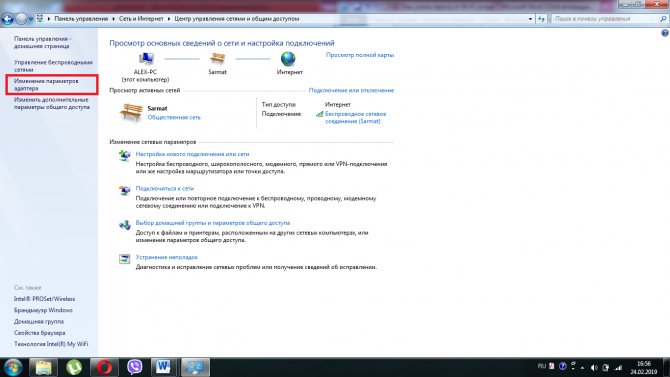Open Домашняя группа link
Image resolution: width=670 pixels, height=377 pixels.
39,321
